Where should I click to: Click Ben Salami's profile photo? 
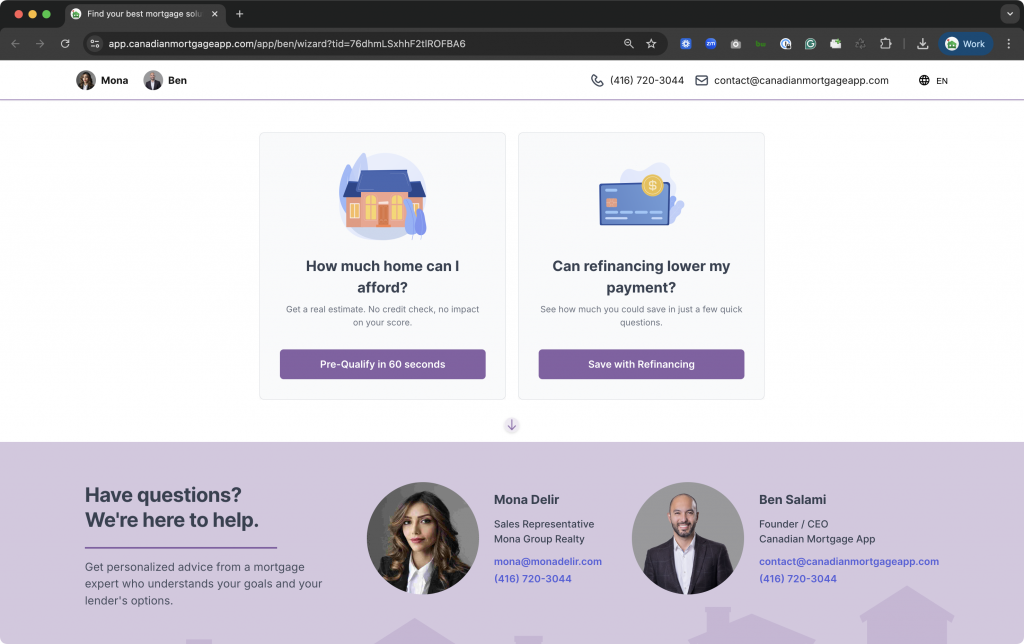pyautogui.click(x=687, y=538)
